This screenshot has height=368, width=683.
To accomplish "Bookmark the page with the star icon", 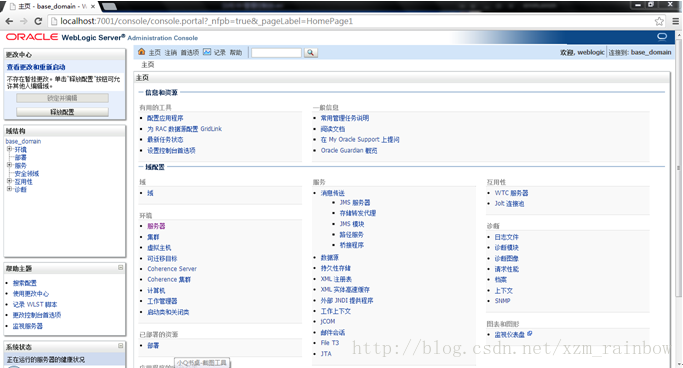I will coord(659,21).
